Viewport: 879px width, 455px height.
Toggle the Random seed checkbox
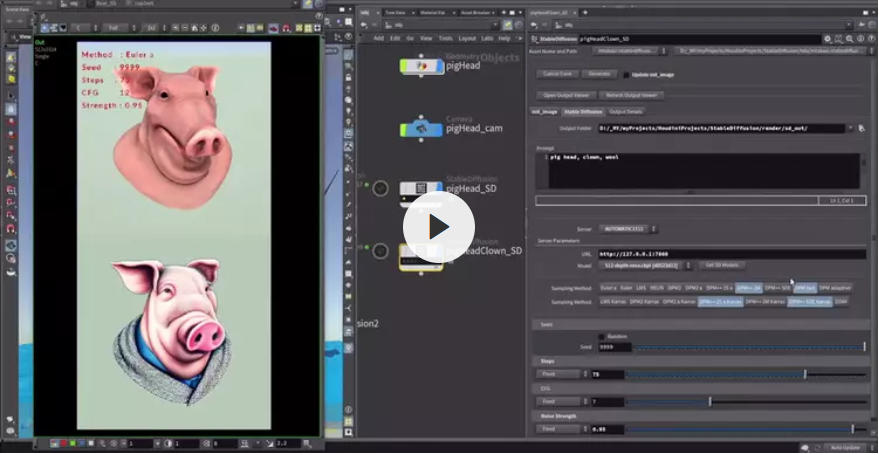601,336
